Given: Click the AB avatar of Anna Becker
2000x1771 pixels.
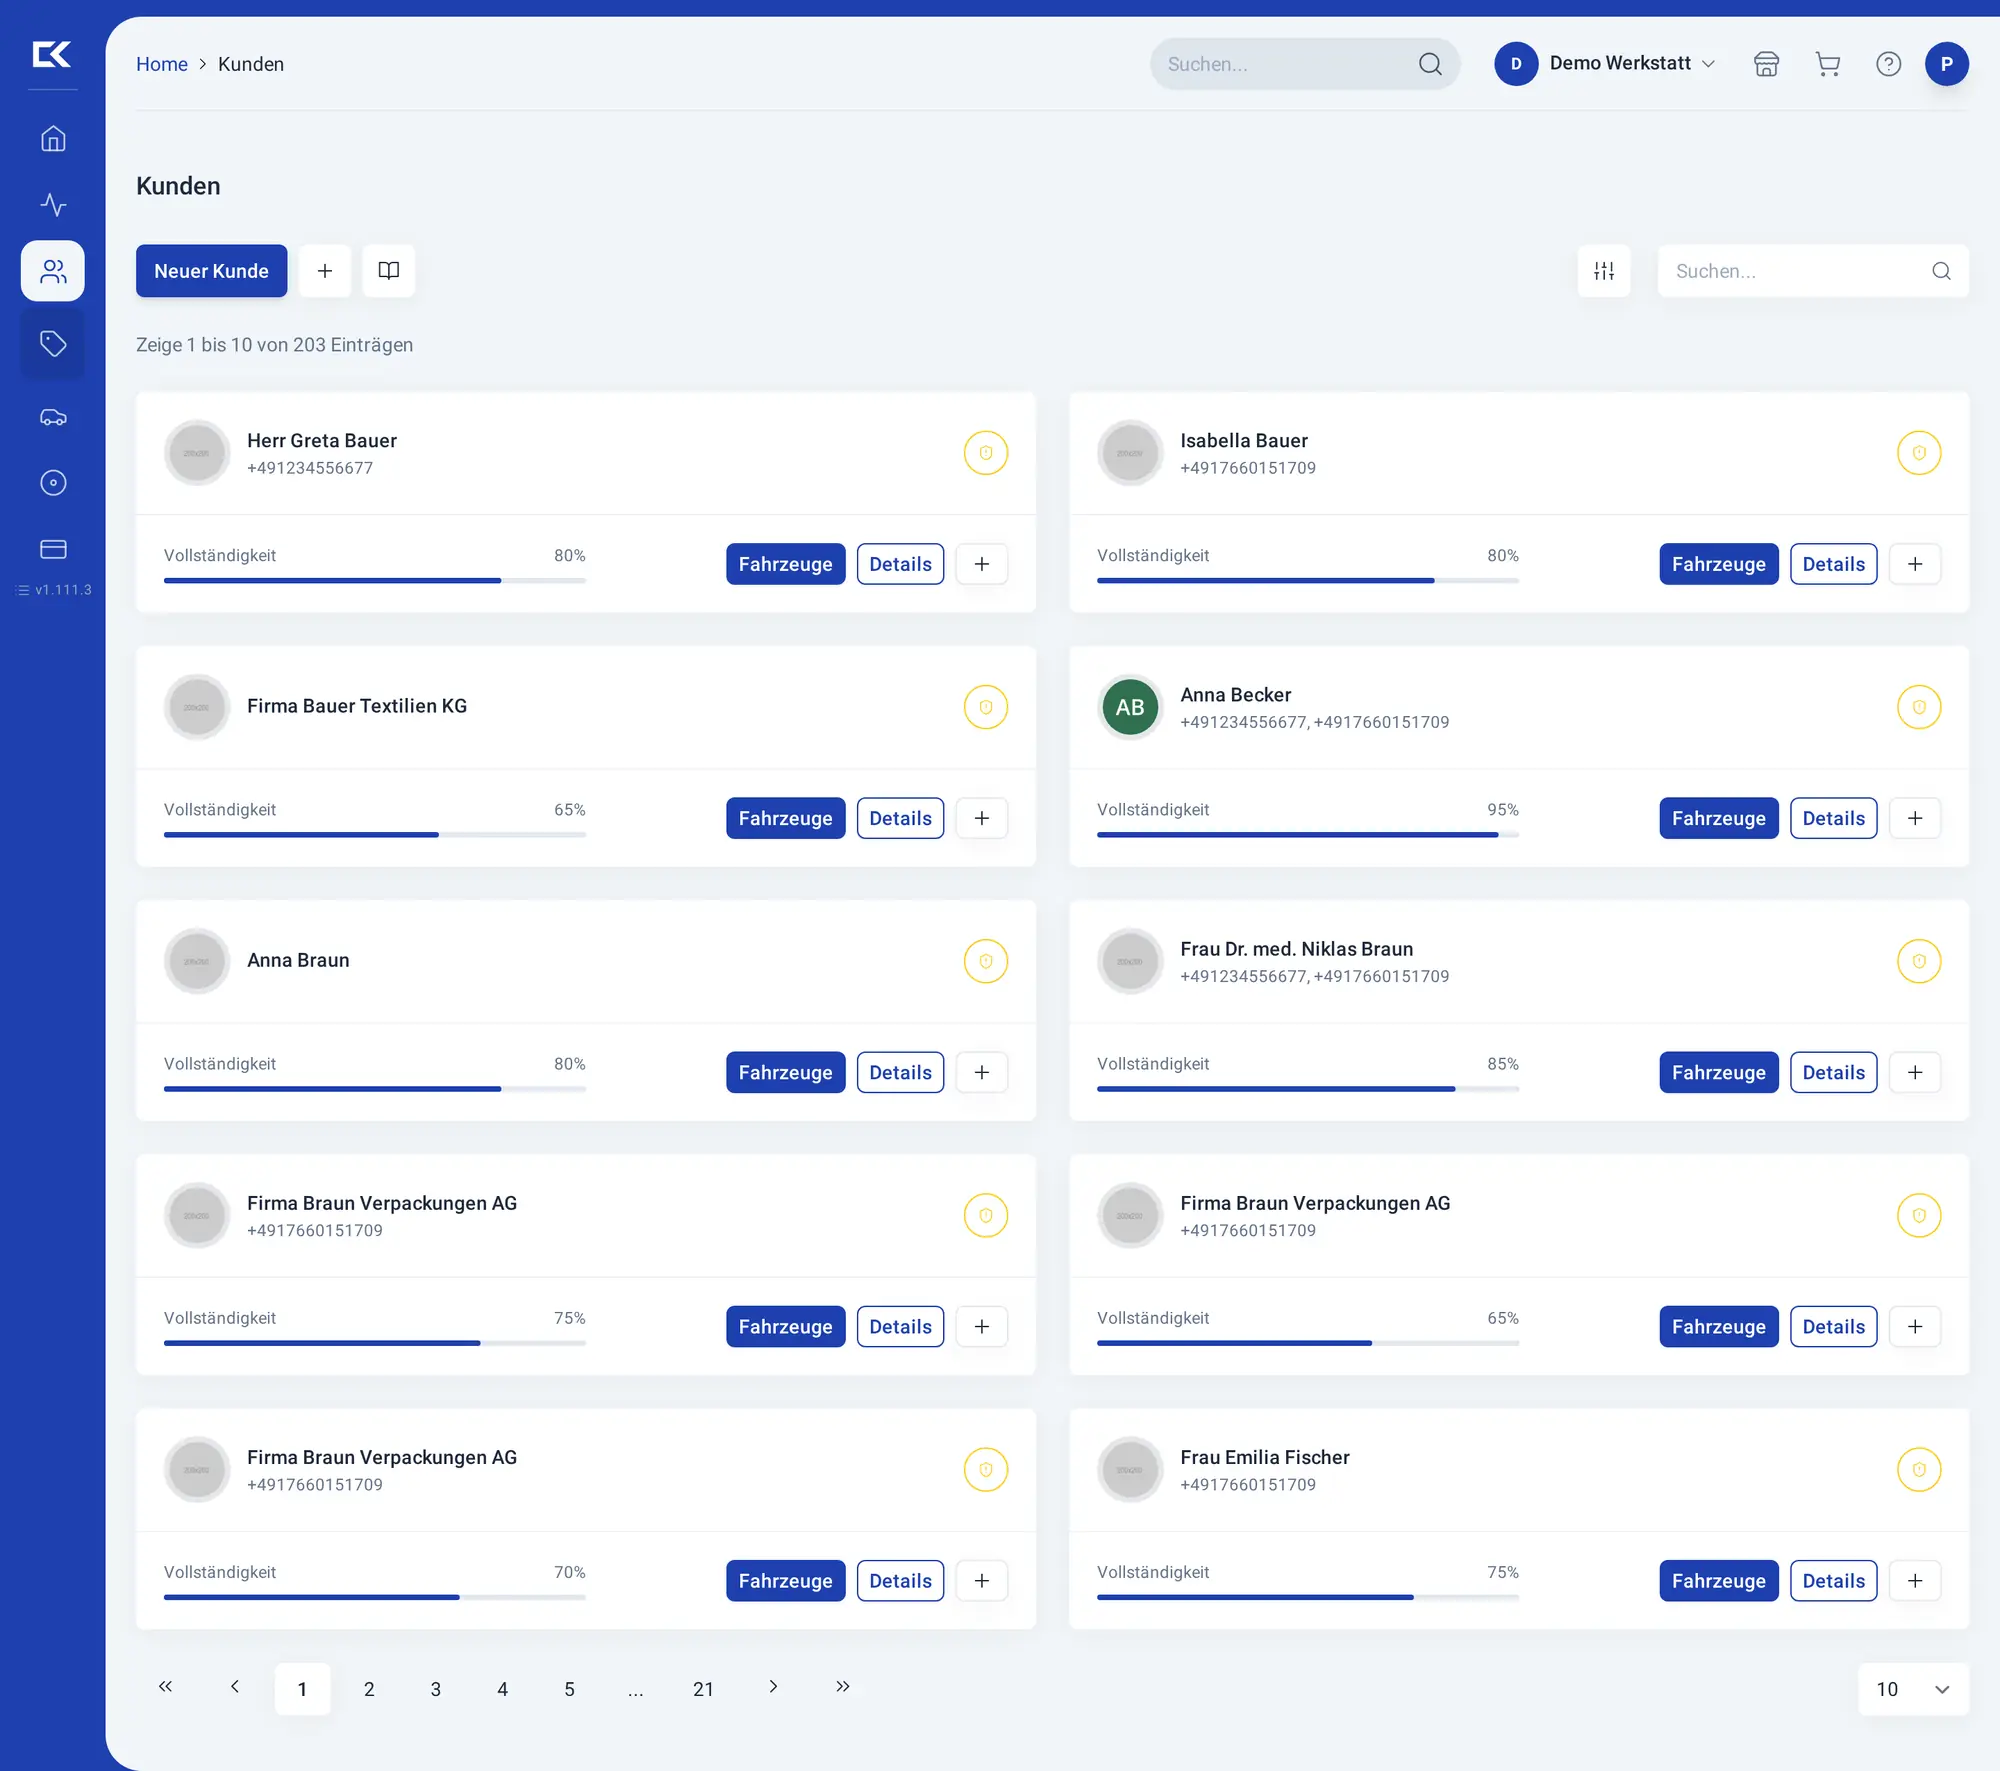Looking at the screenshot, I should [1130, 707].
